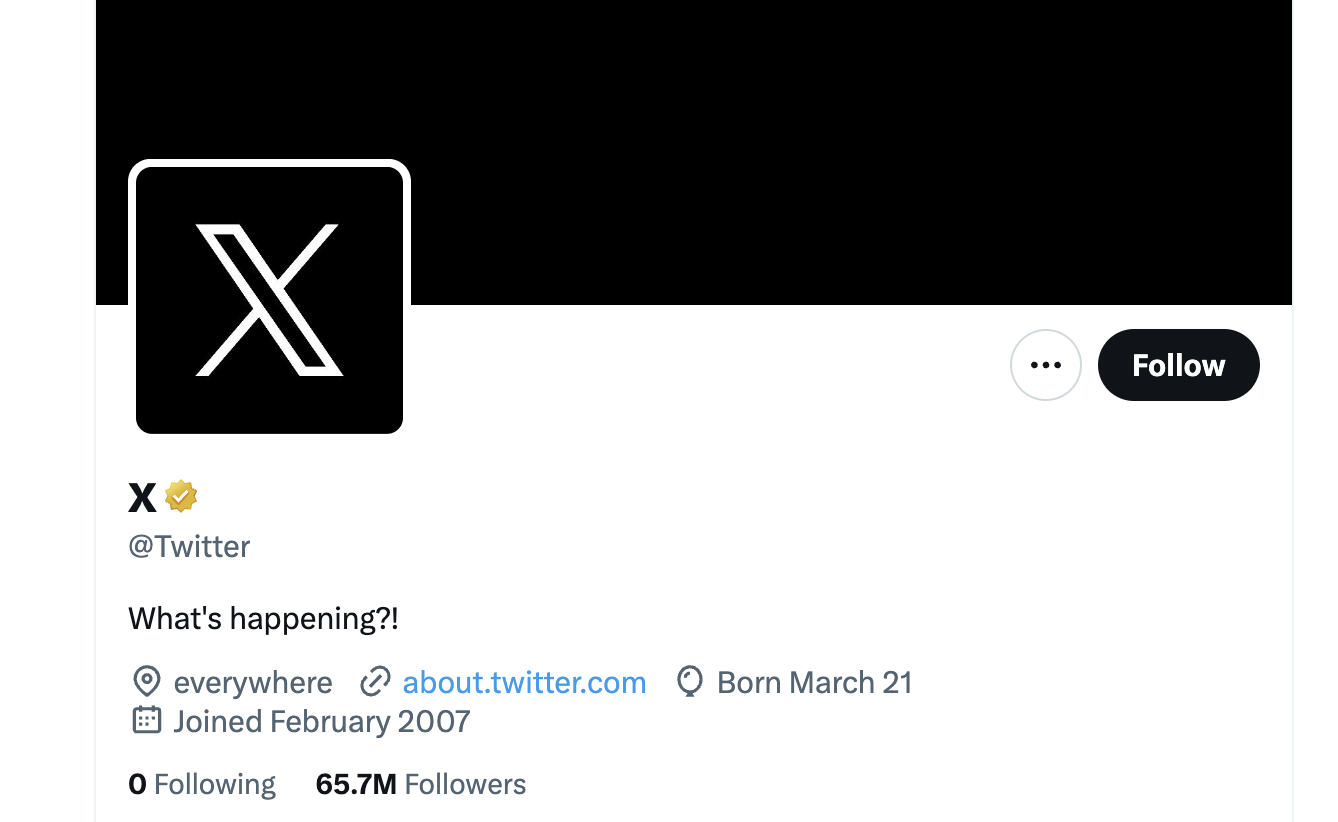Open the more options ellipsis menu
This screenshot has height=822, width=1338.
pos(1046,364)
